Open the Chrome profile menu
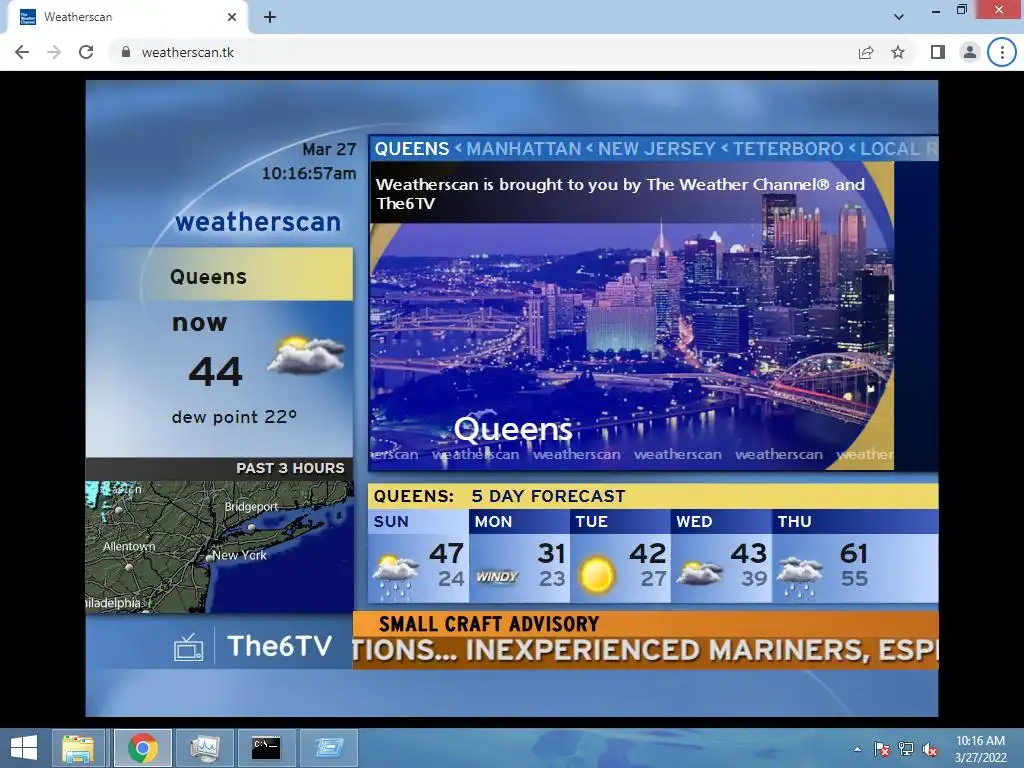The image size is (1024, 768). (x=970, y=52)
